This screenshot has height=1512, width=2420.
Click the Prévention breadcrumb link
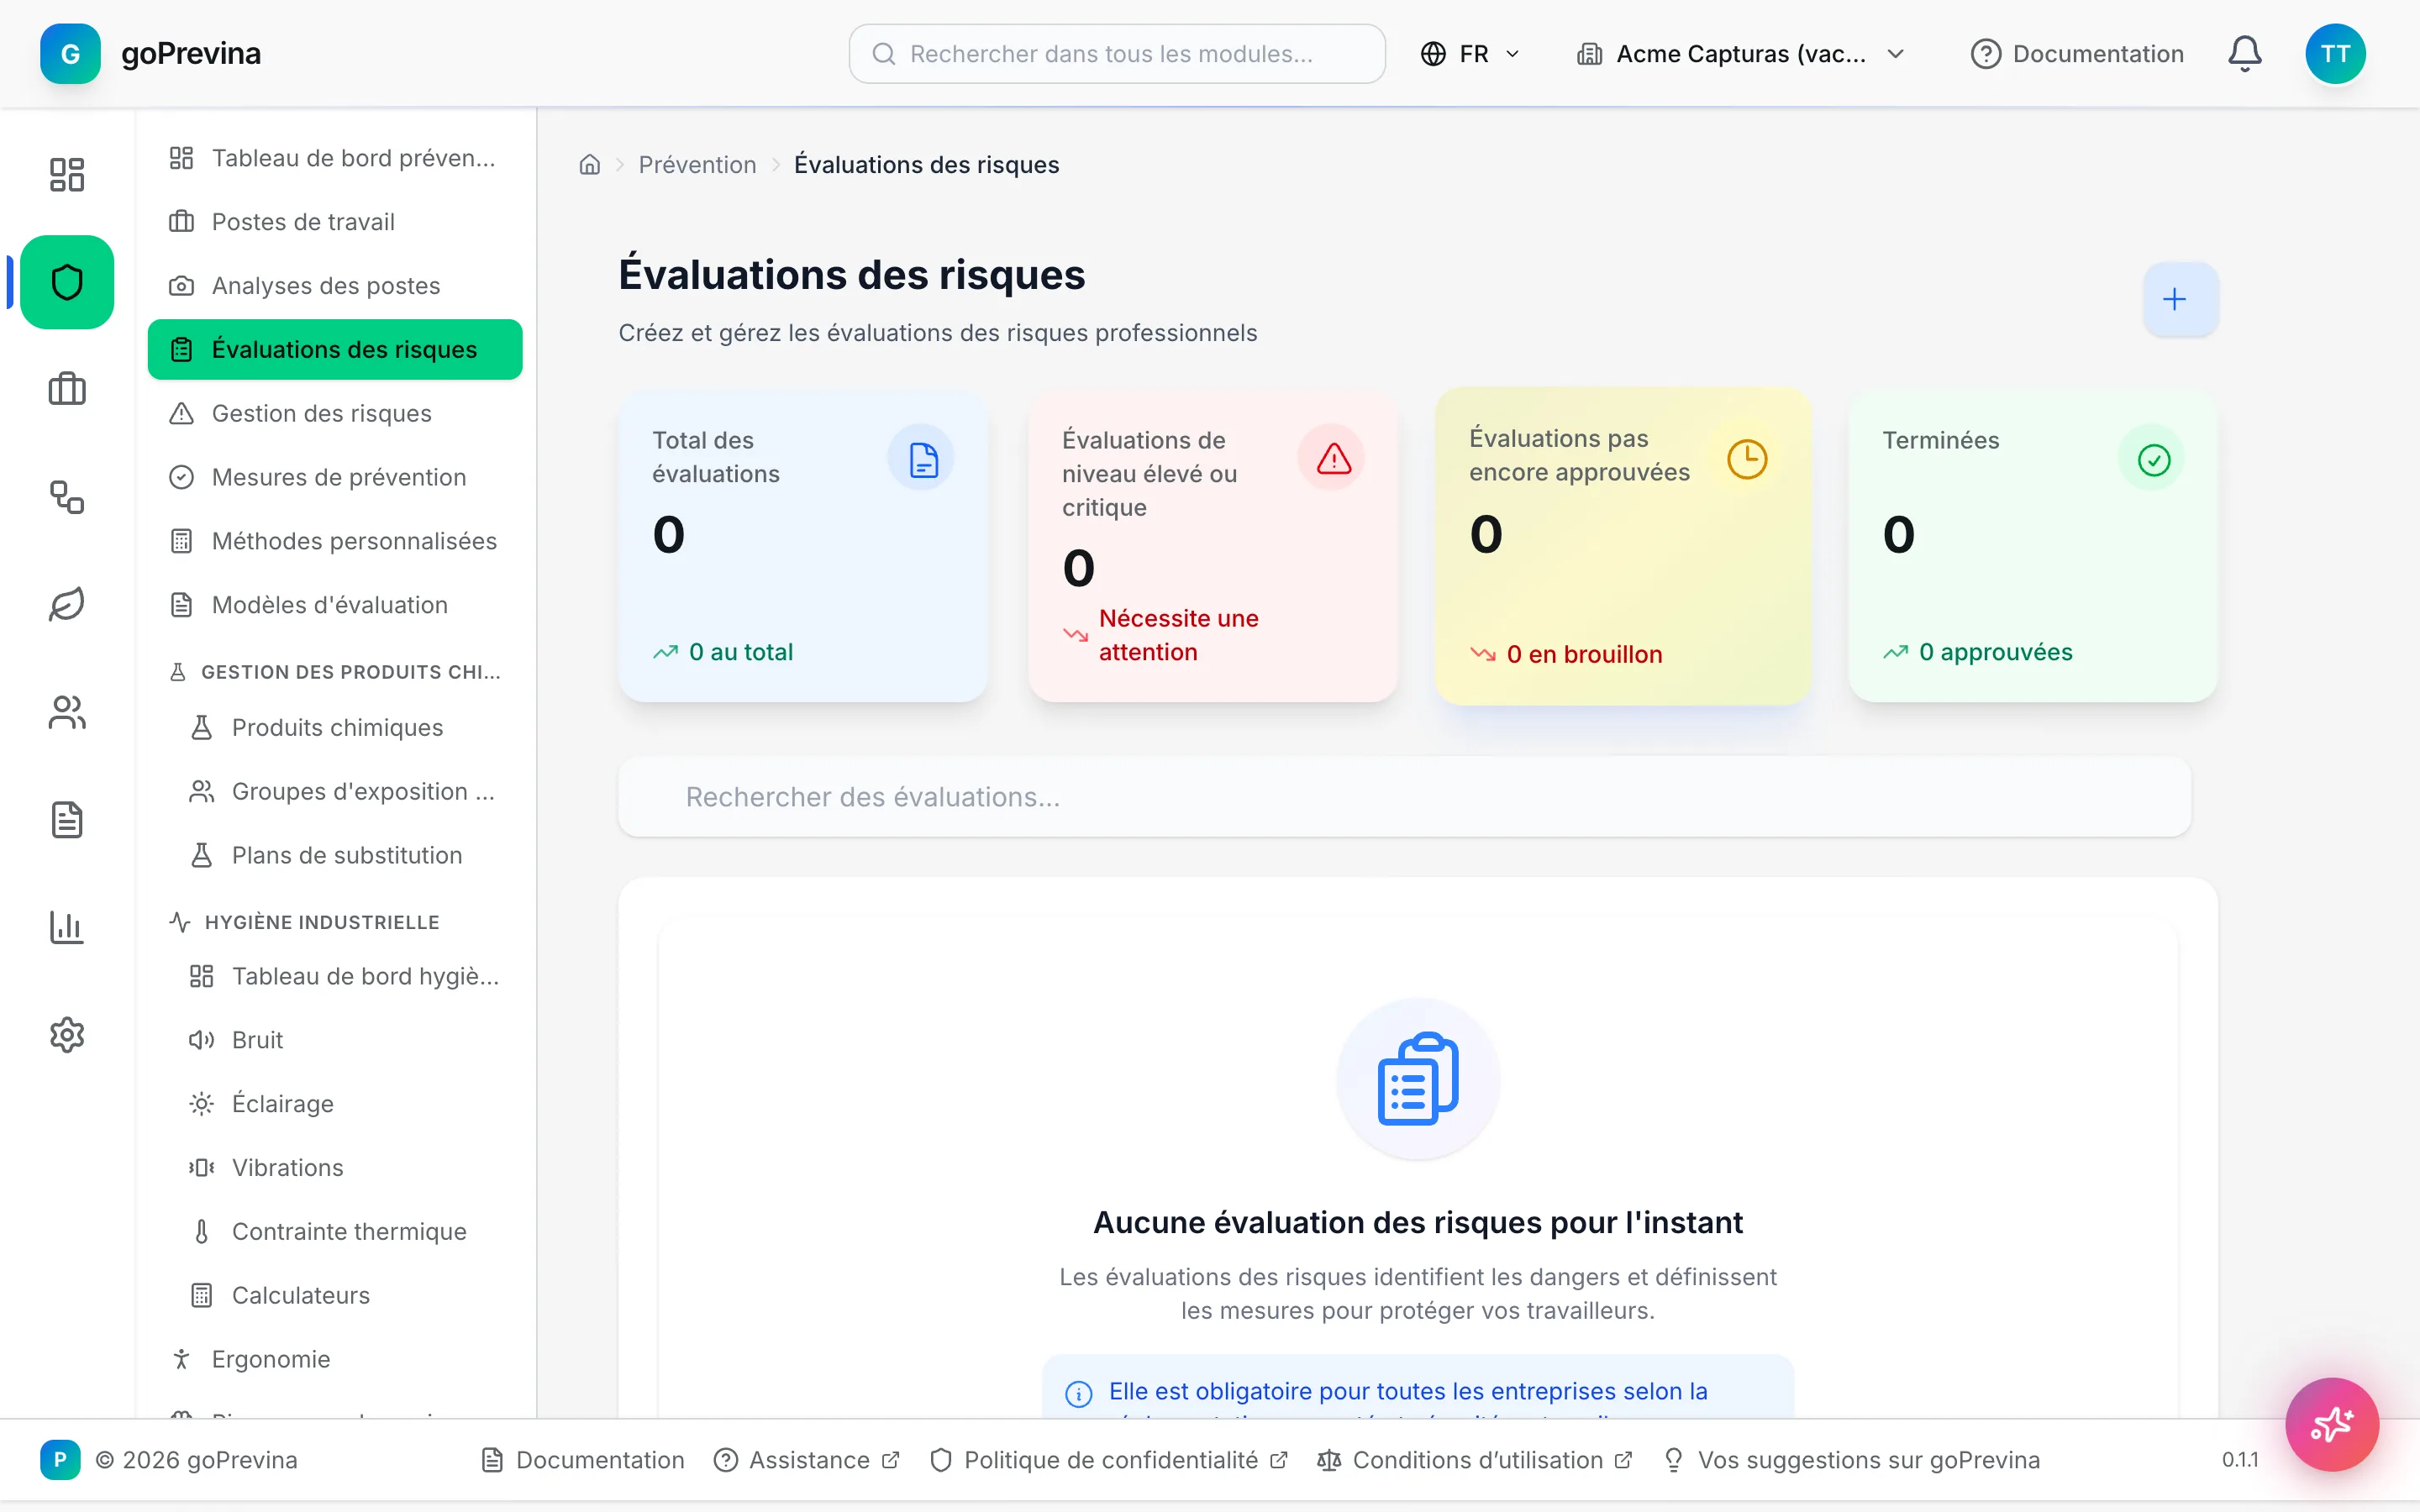click(x=697, y=165)
